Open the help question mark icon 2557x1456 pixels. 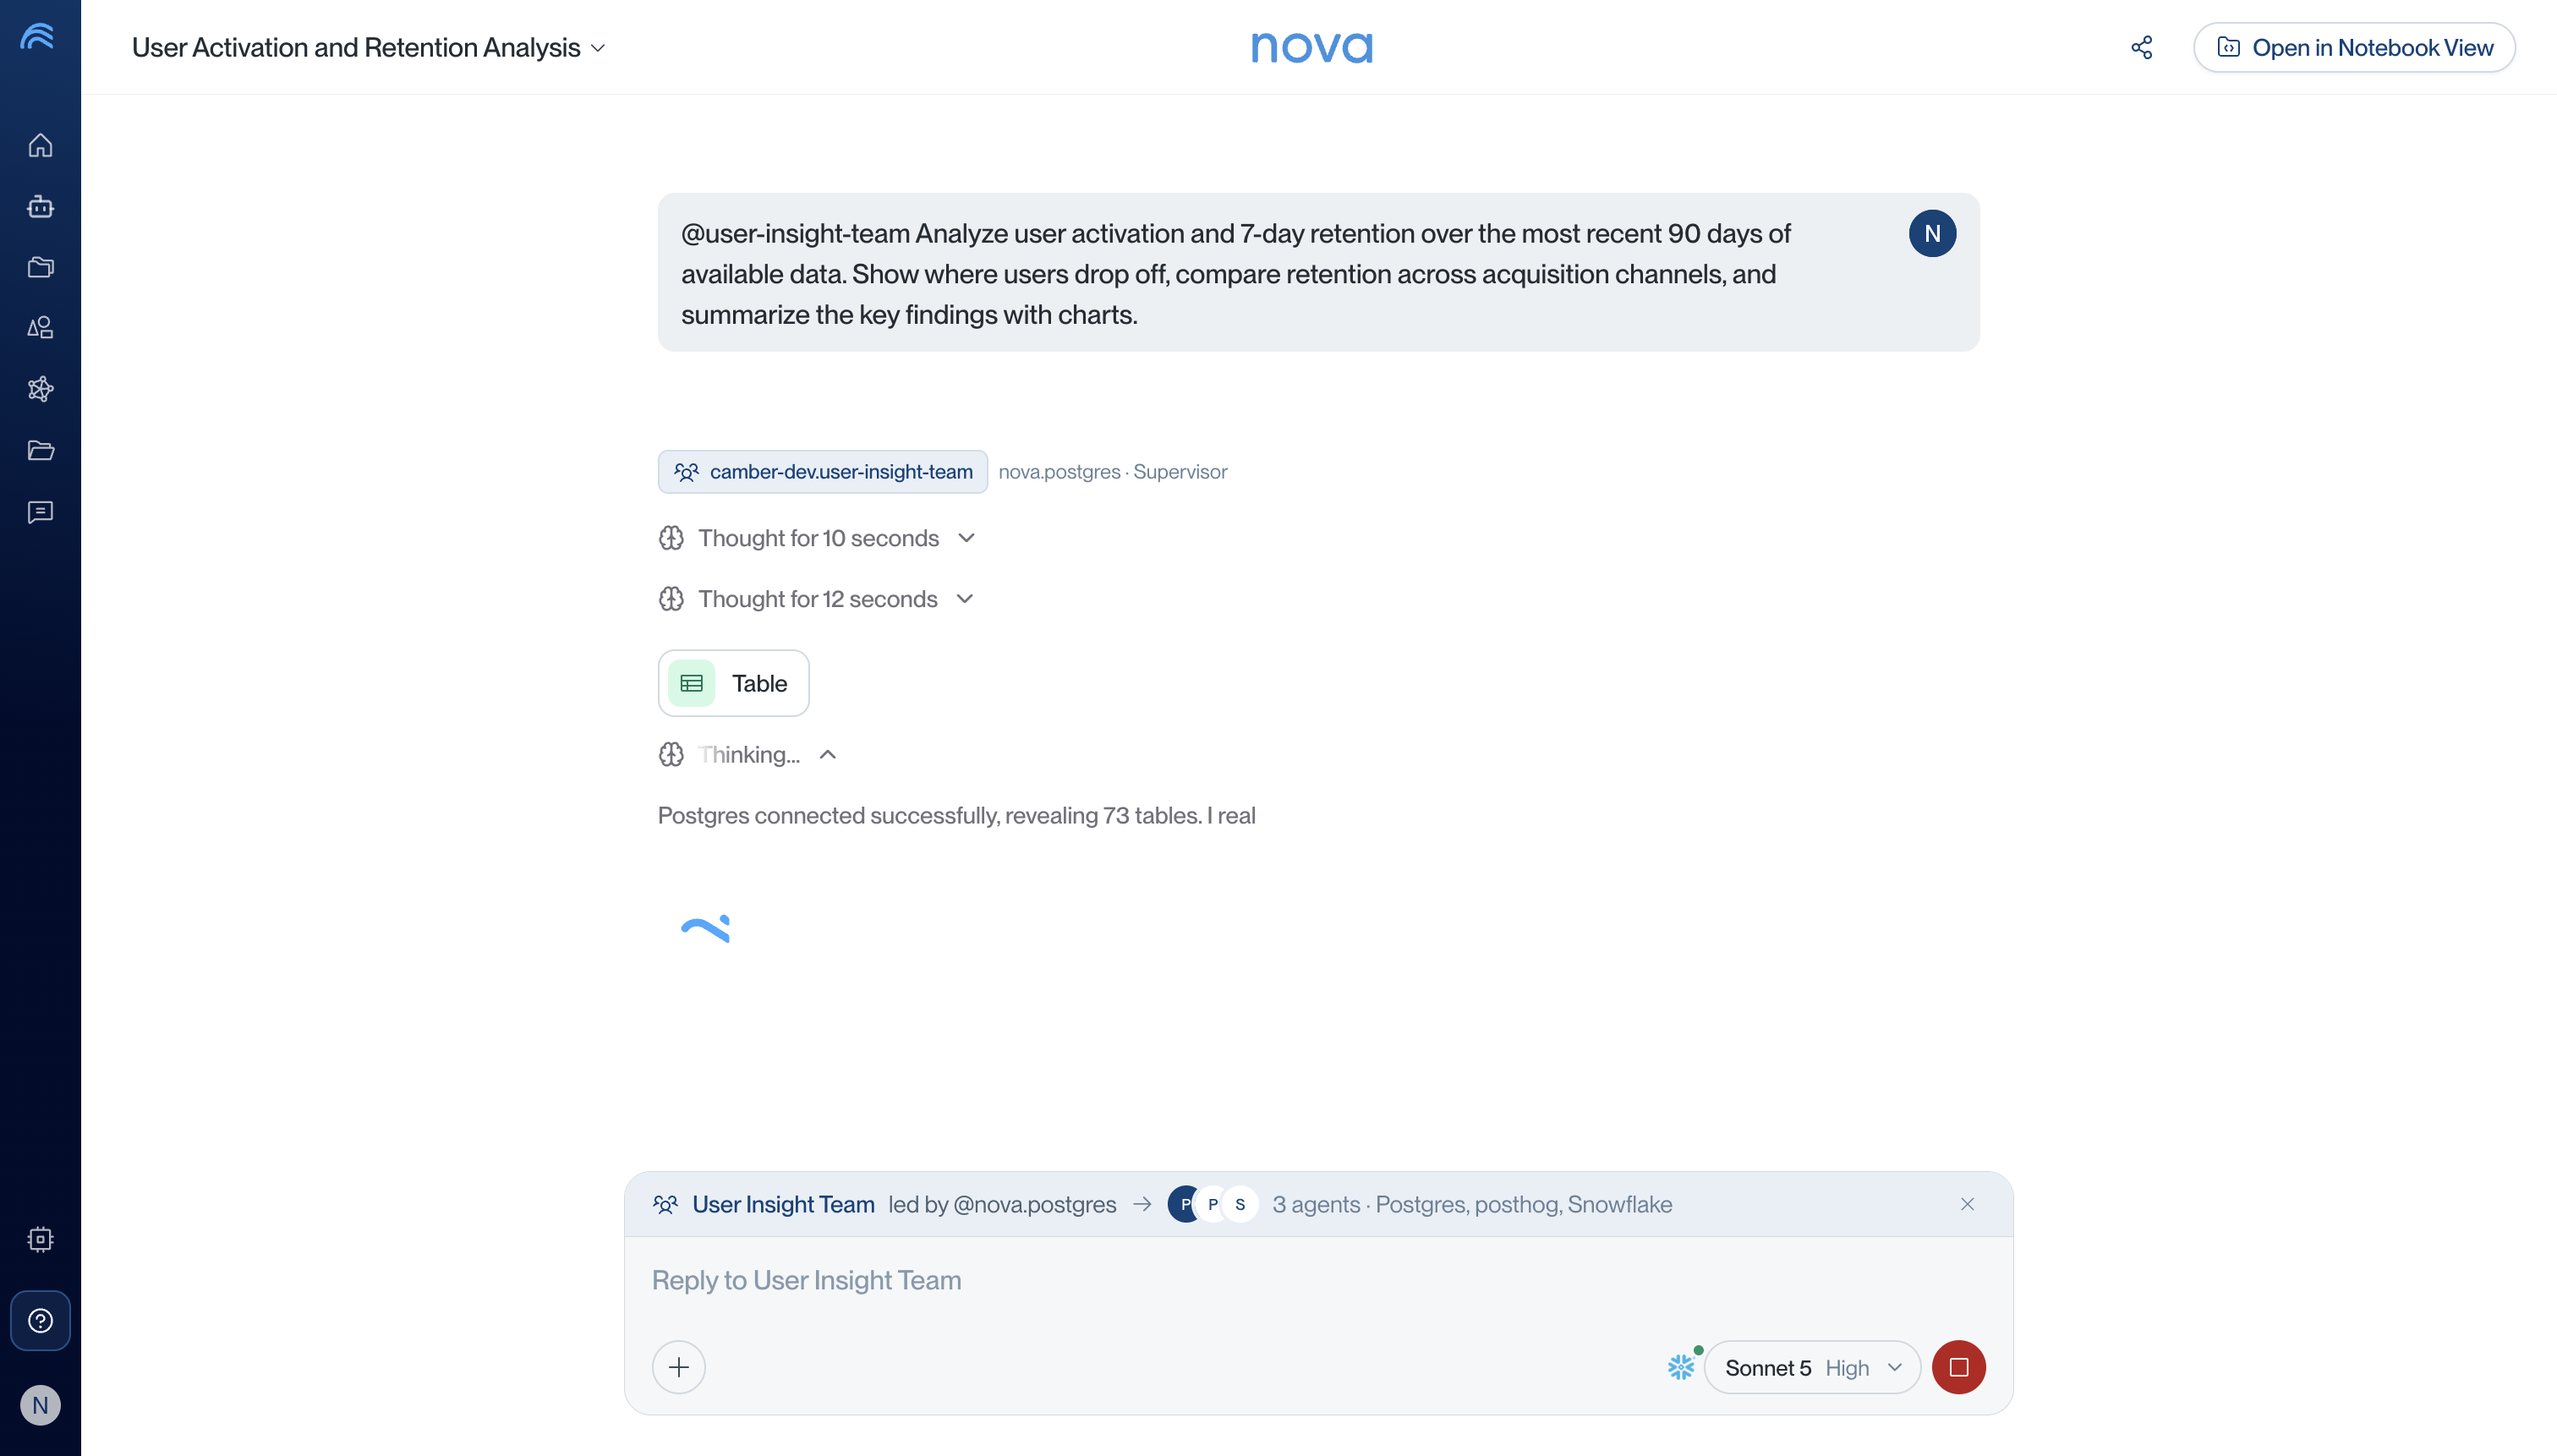click(40, 1320)
